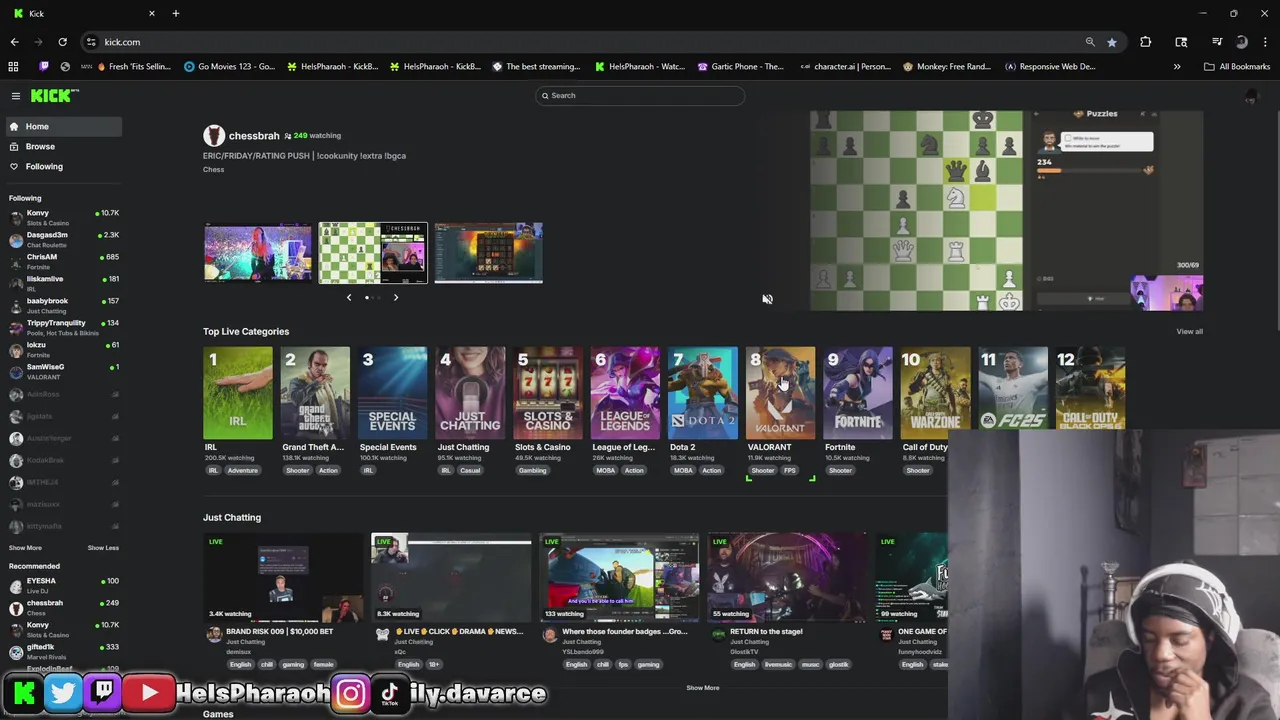The image size is (1280, 720).
Task: Open the Just Chatting category card
Action: (x=470, y=393)
